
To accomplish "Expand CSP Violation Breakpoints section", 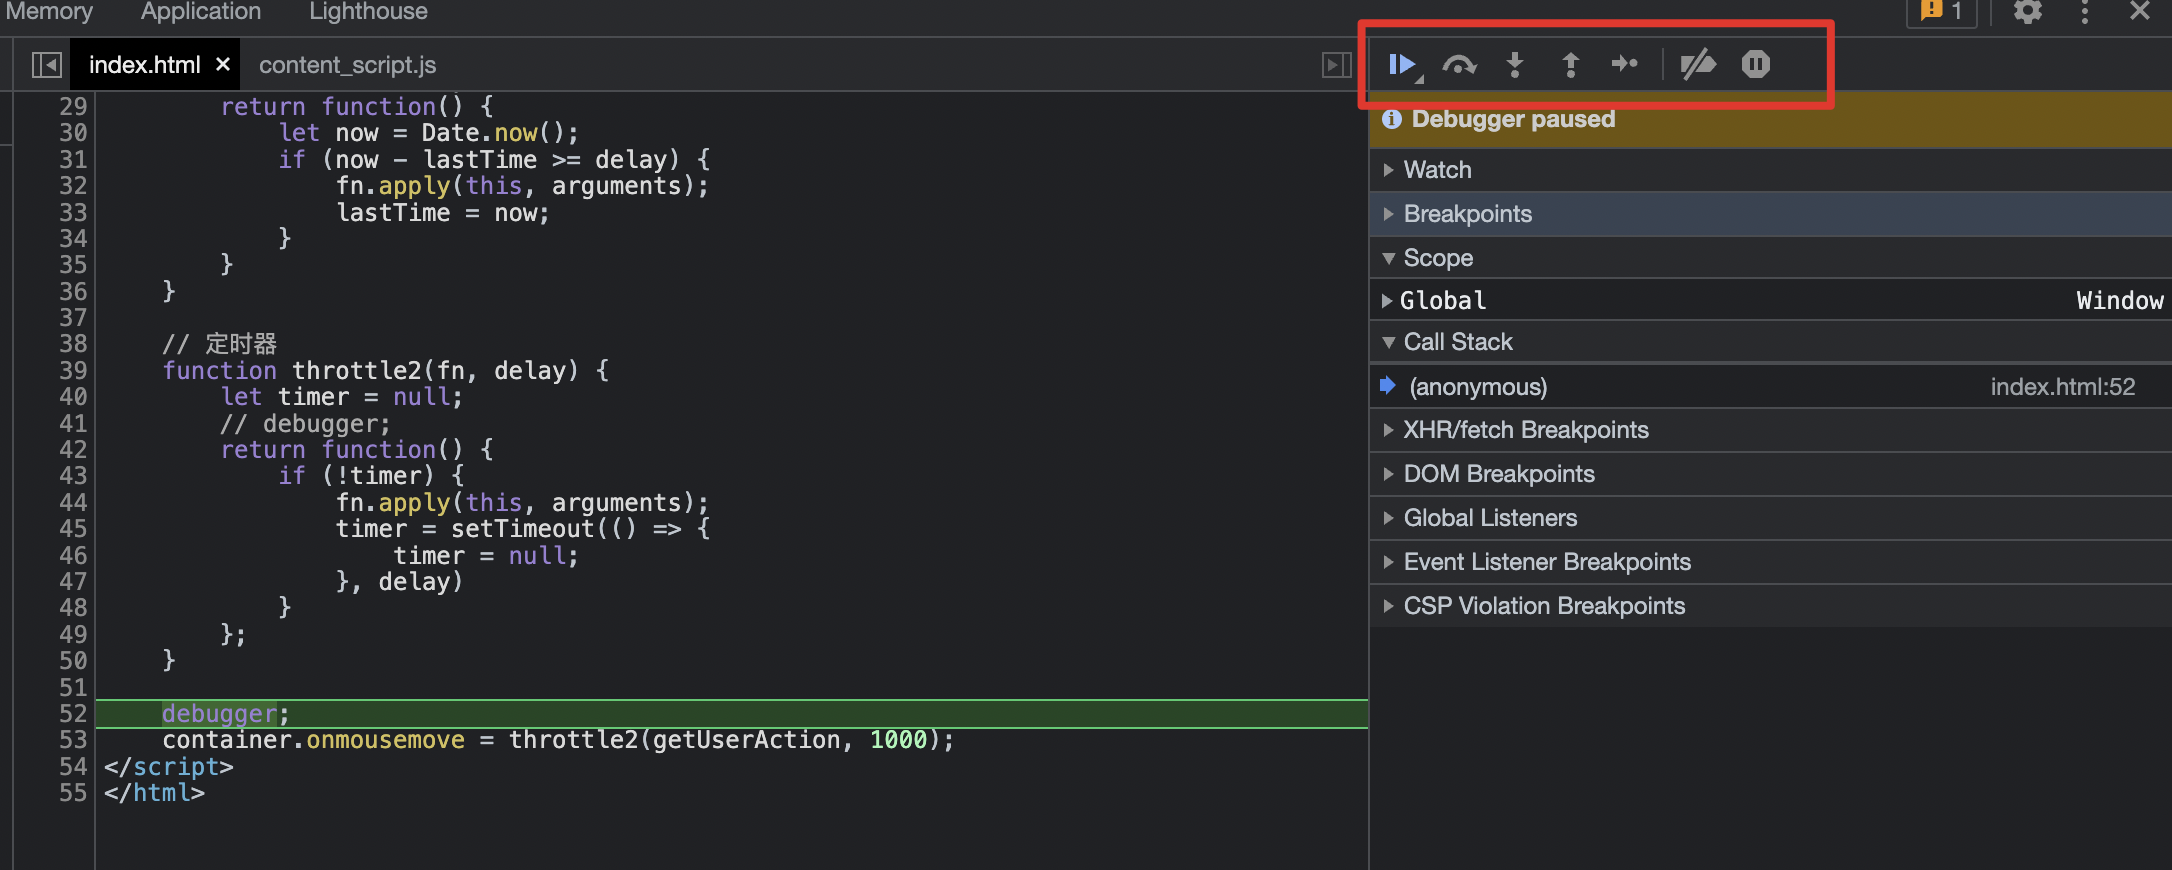I will [1770, 606].
